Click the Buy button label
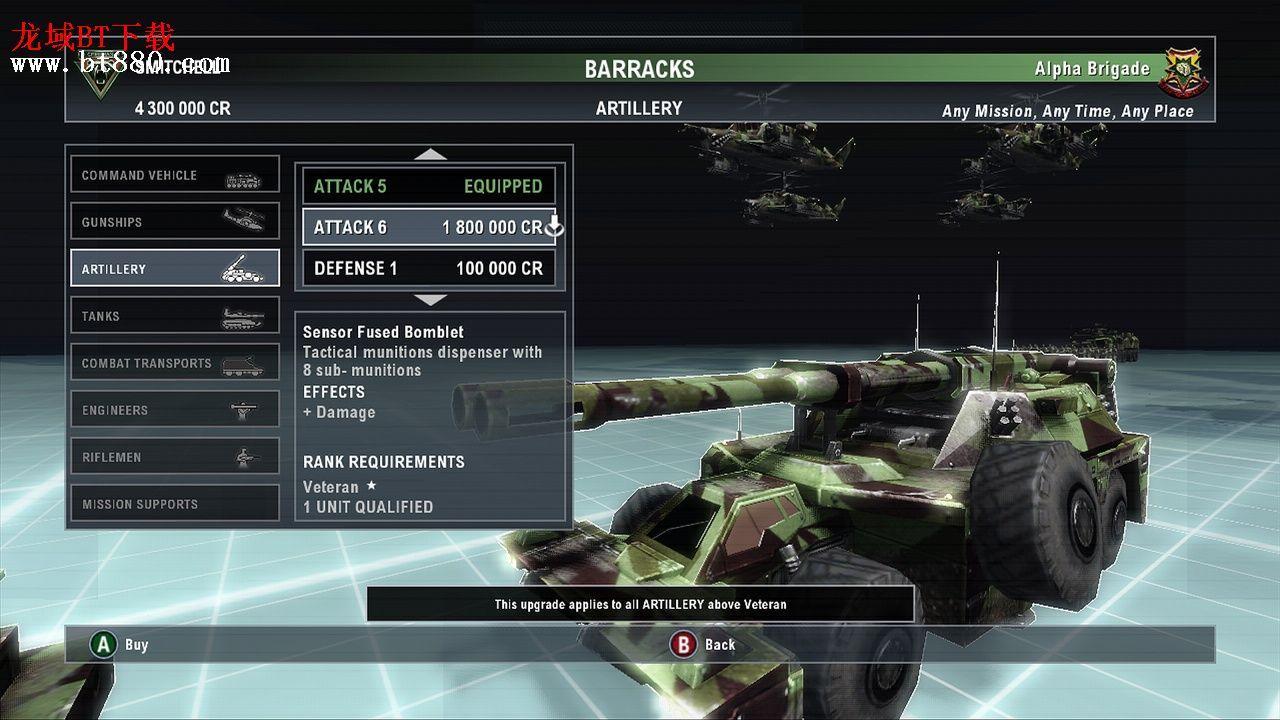The height and width of the screenshot is (720, 1280). pyautogui.click(x=137, y=645)
